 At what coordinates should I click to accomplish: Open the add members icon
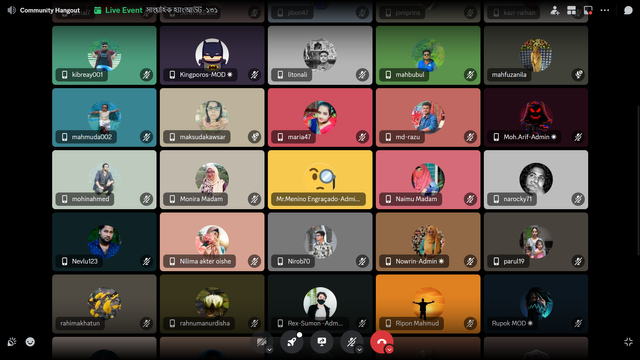[554, 11]
